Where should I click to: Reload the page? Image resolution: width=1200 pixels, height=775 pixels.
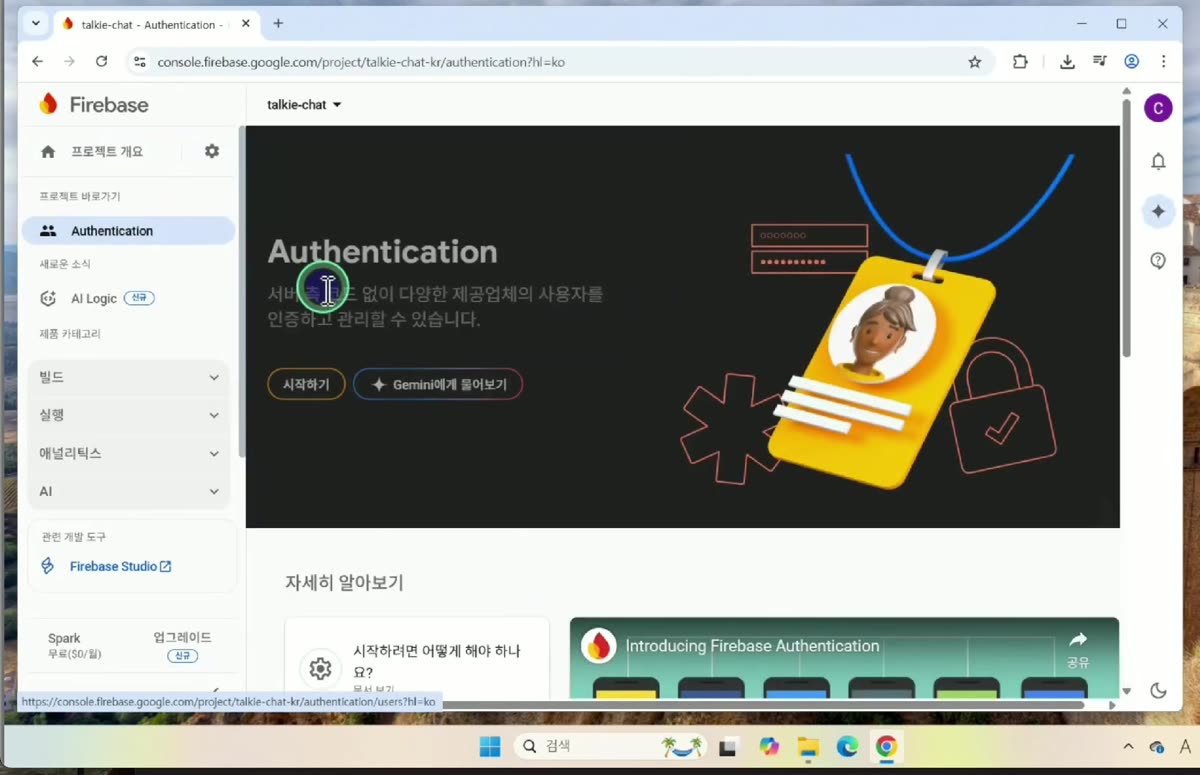101,62
